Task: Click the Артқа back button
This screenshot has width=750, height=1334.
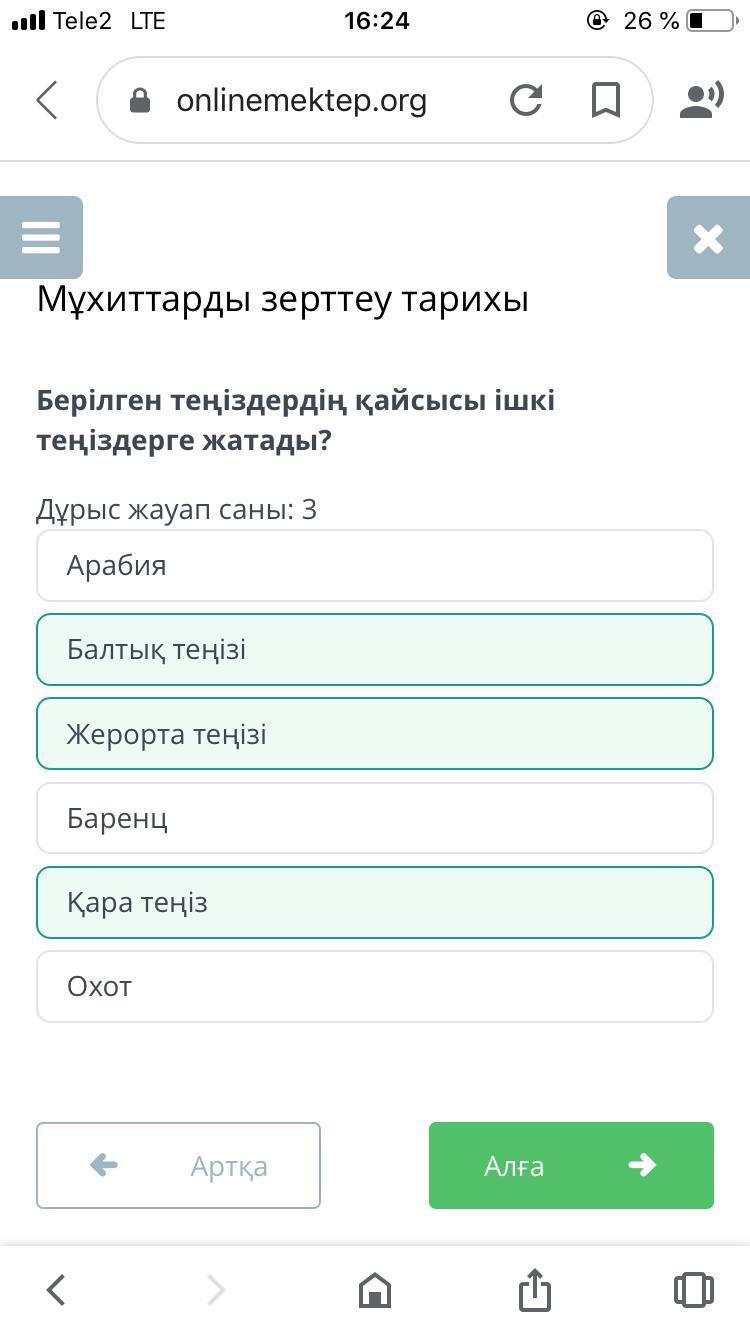Action: click(x=178, y=1165)
